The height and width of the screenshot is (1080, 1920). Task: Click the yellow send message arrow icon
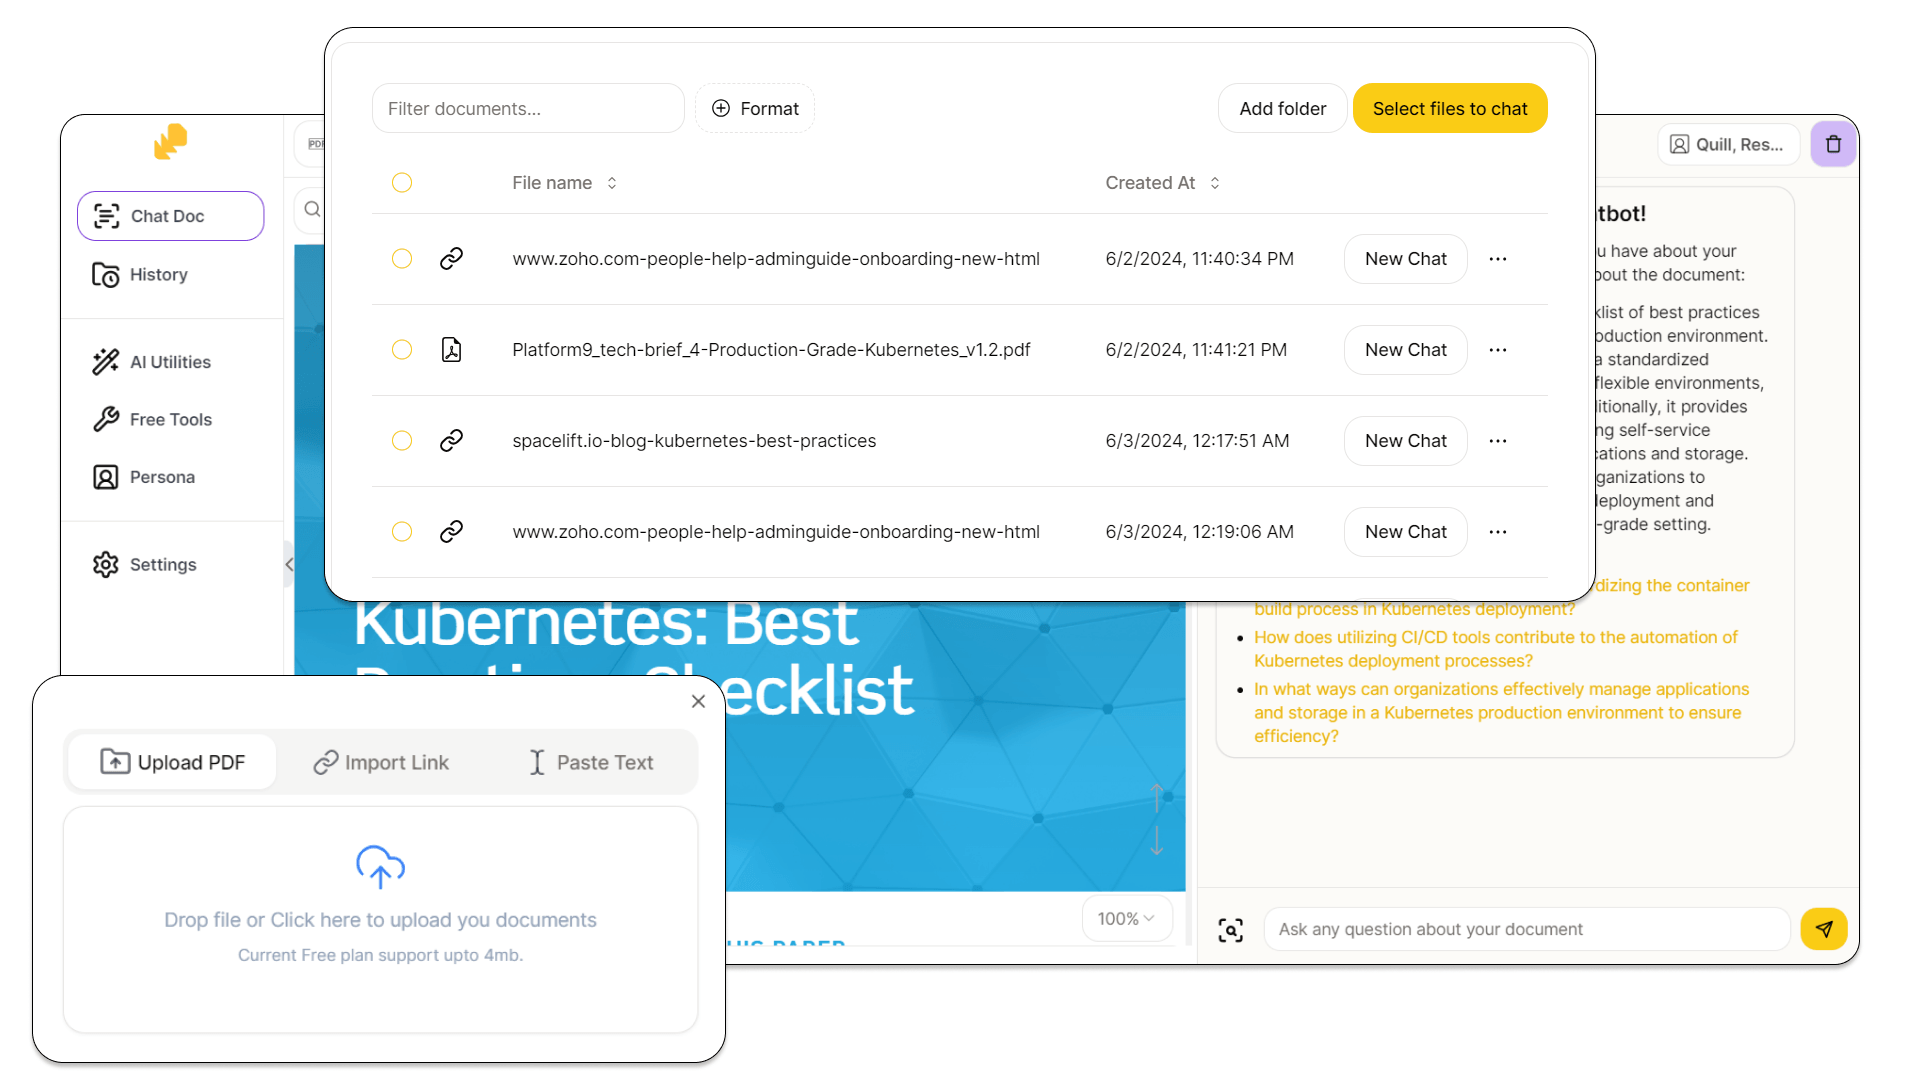1824,929
